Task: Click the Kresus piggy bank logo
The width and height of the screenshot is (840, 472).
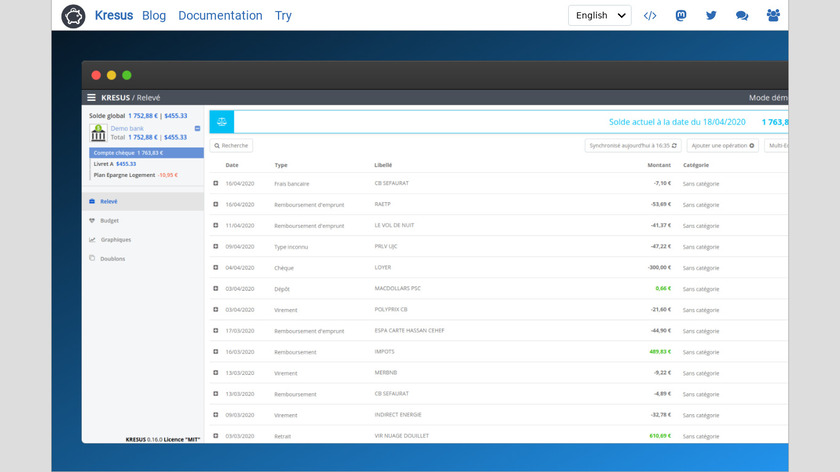Action: [x=73, y=16]
